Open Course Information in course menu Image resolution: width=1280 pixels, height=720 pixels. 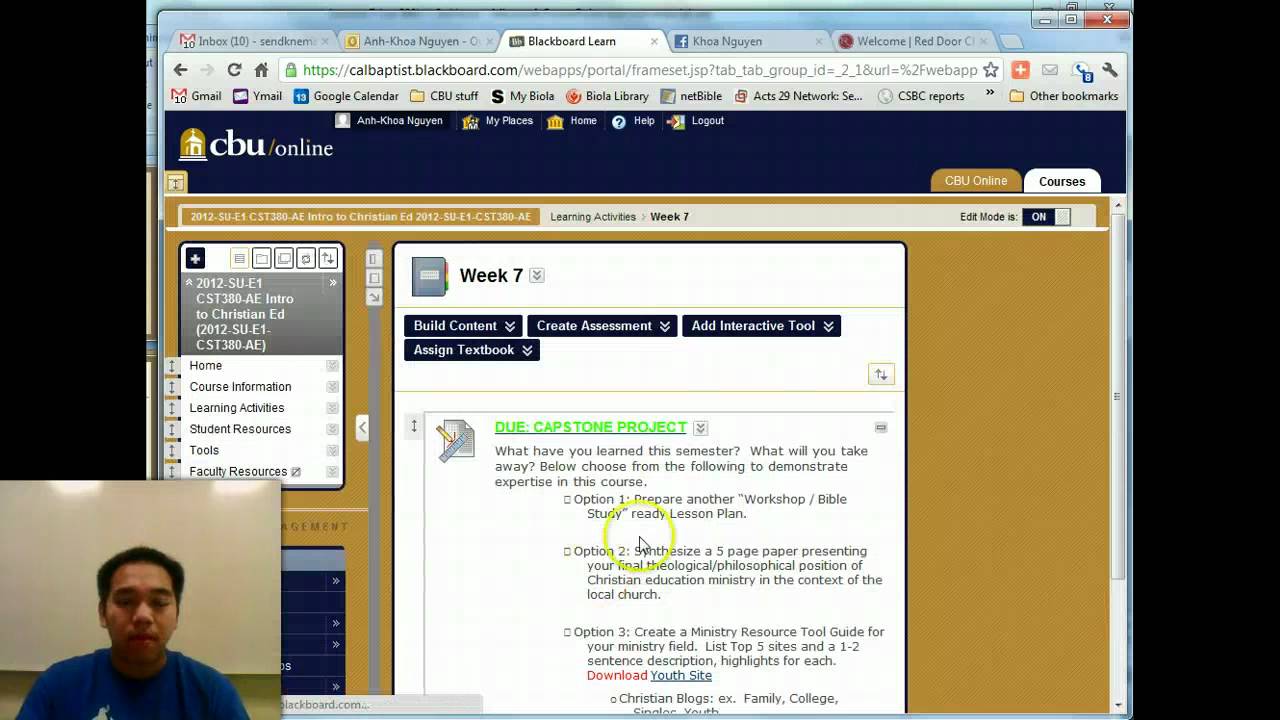240,387
